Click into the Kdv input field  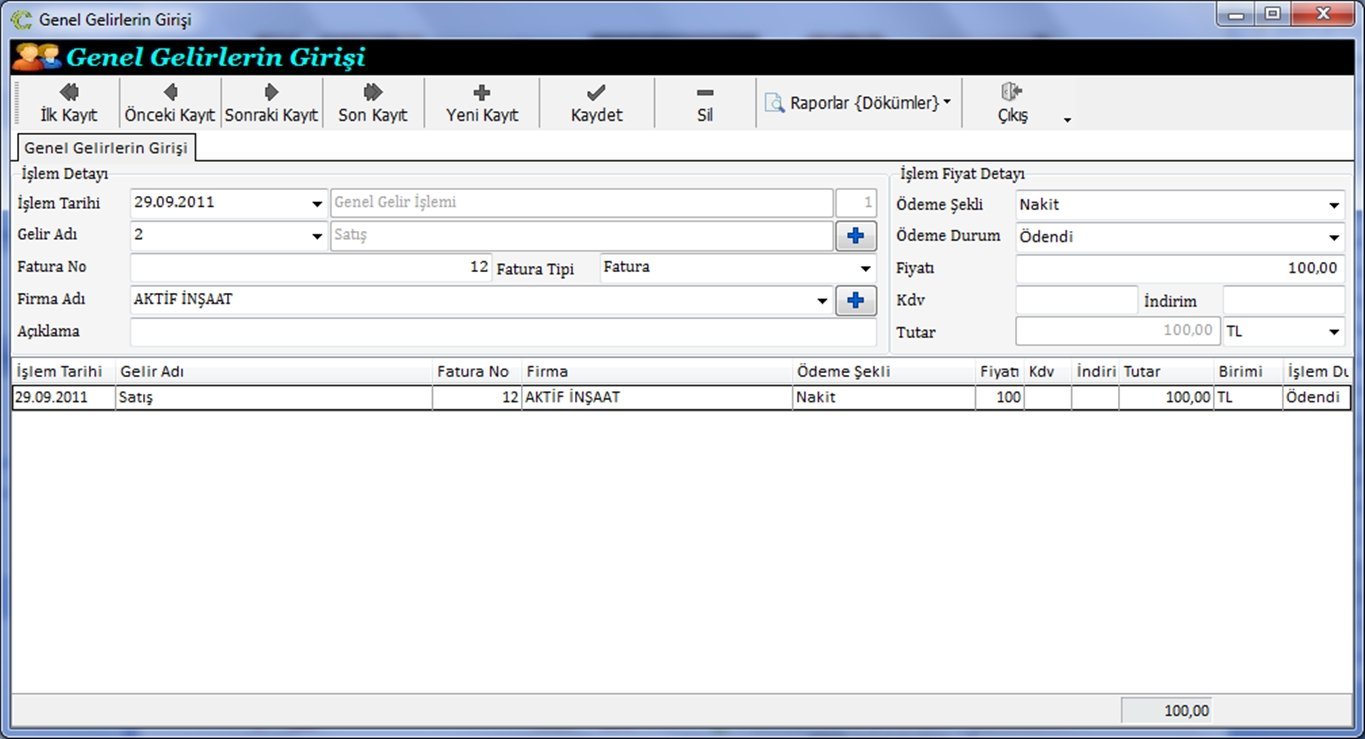click(x=1076, y=301)
